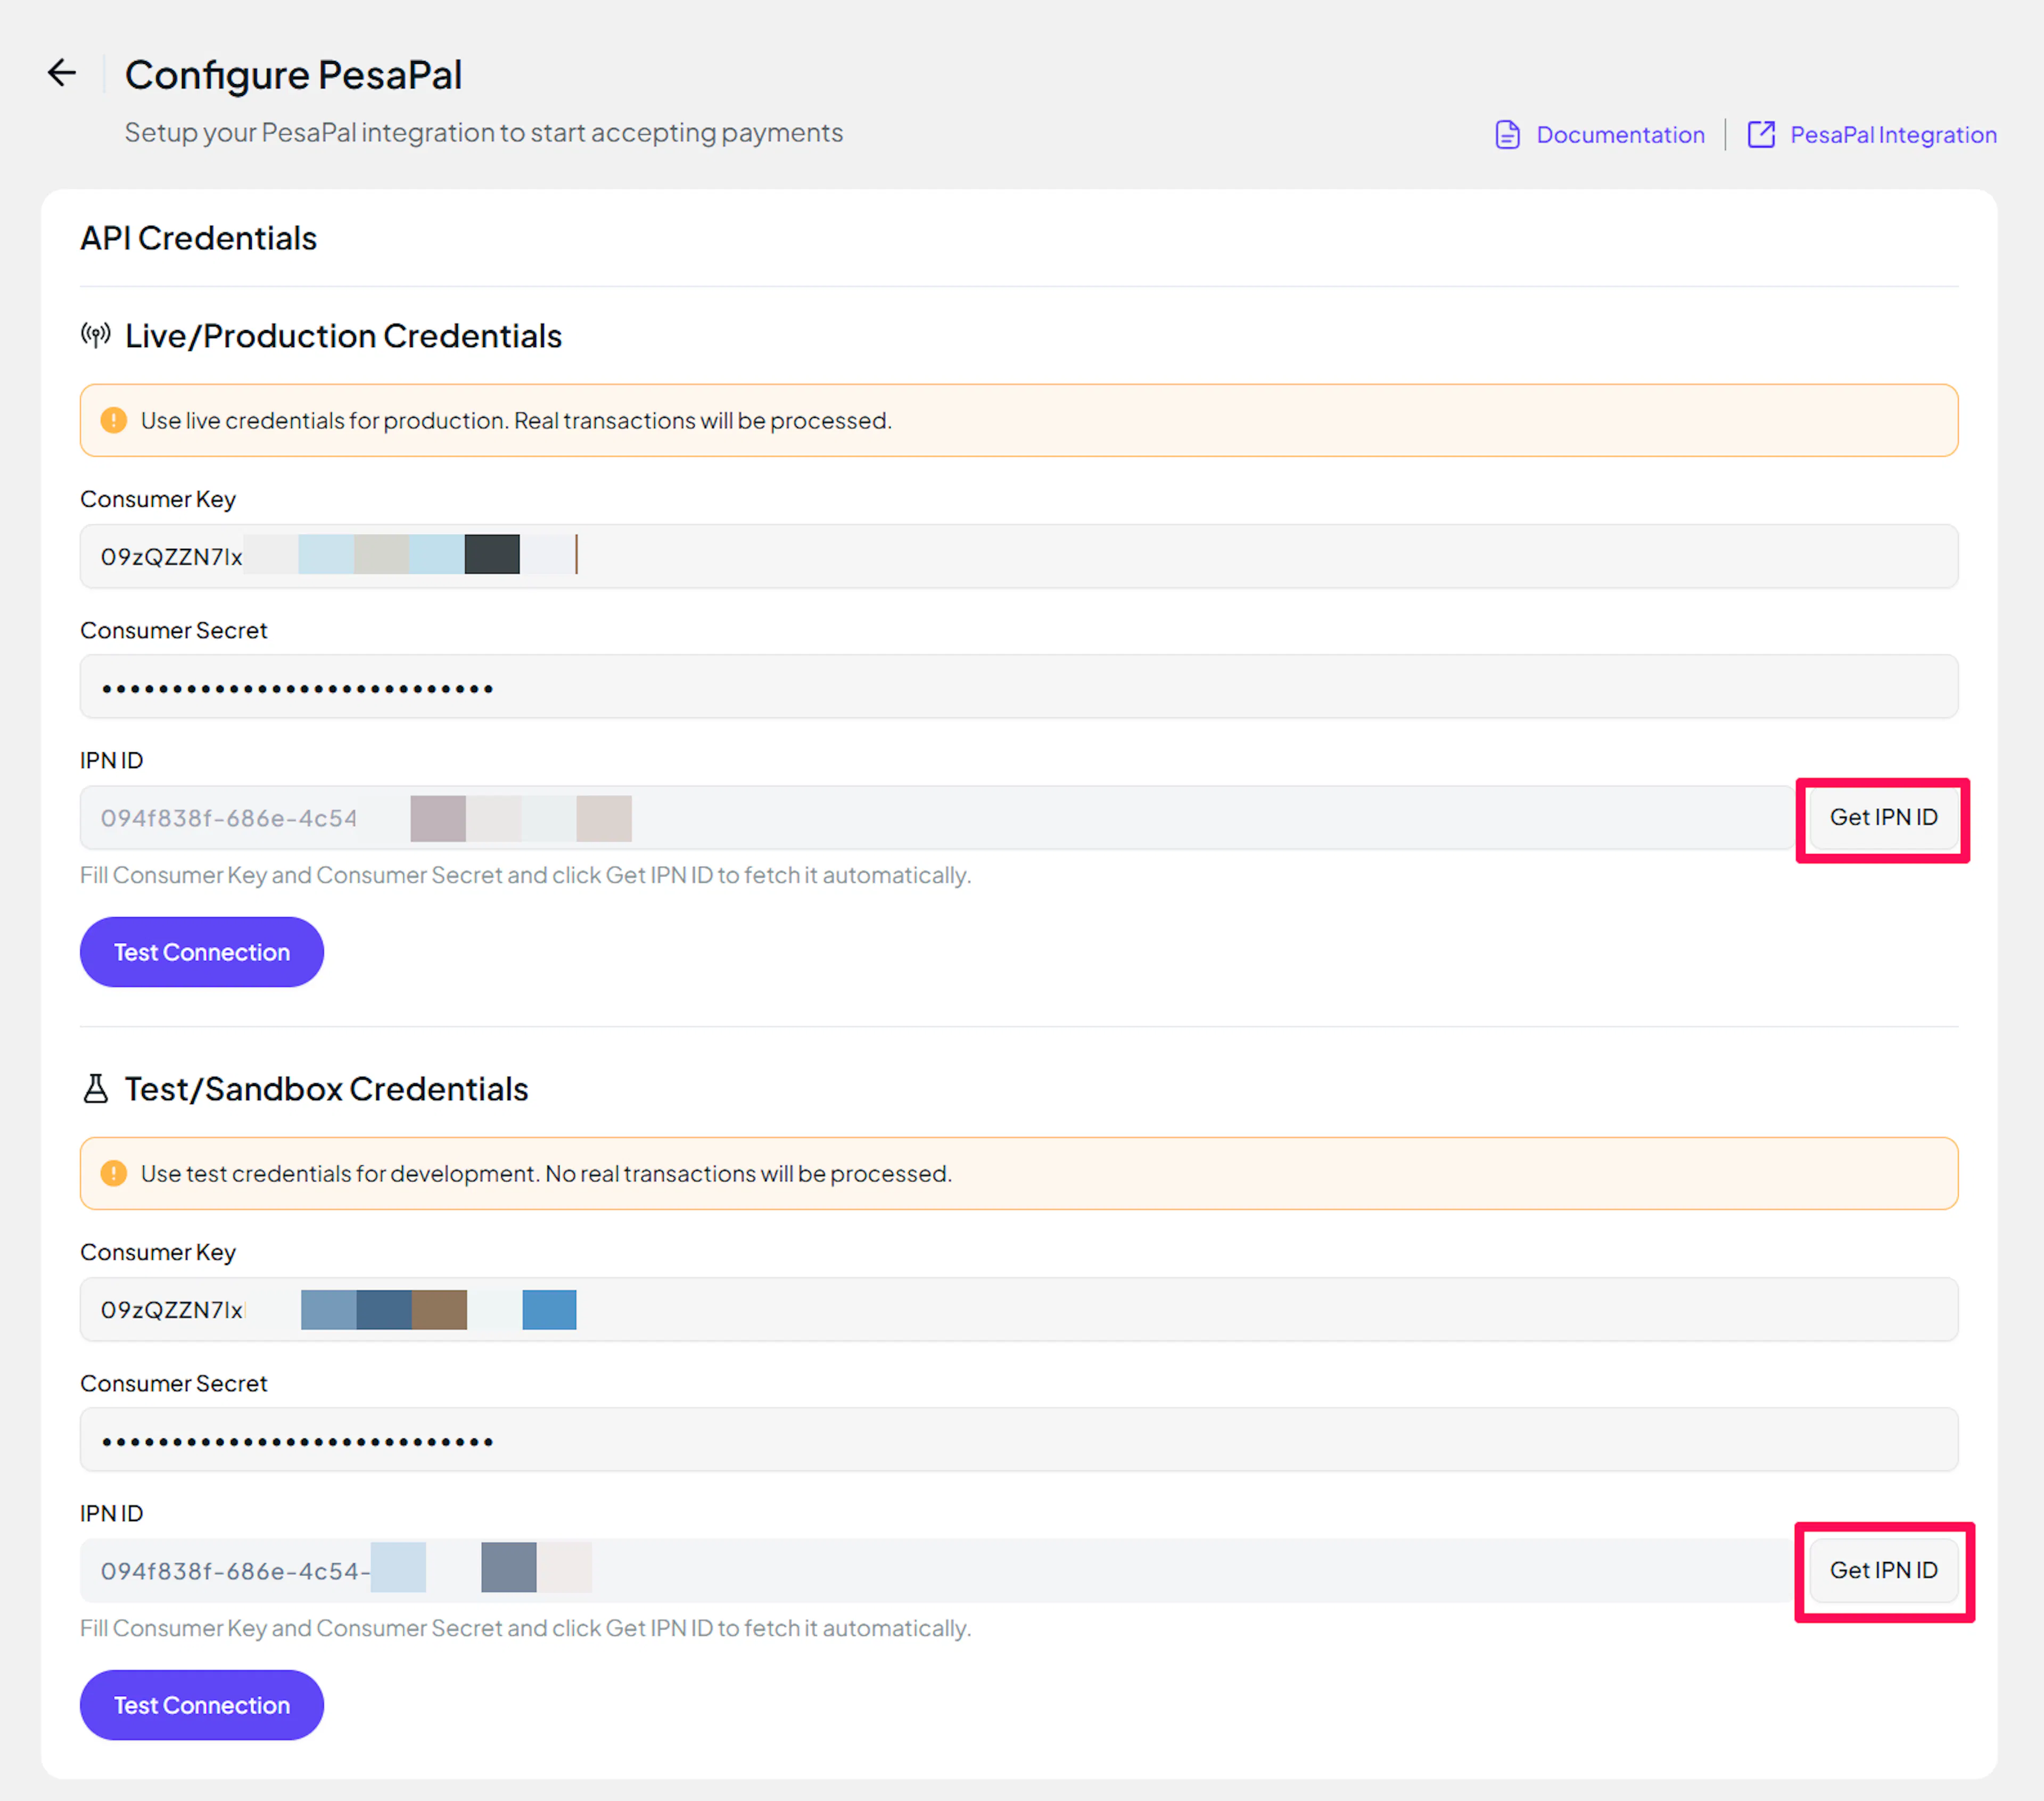The image size is (2044, 1801).
Task: Click the live IPN ID field
Action: click(x=1100, y=818)
